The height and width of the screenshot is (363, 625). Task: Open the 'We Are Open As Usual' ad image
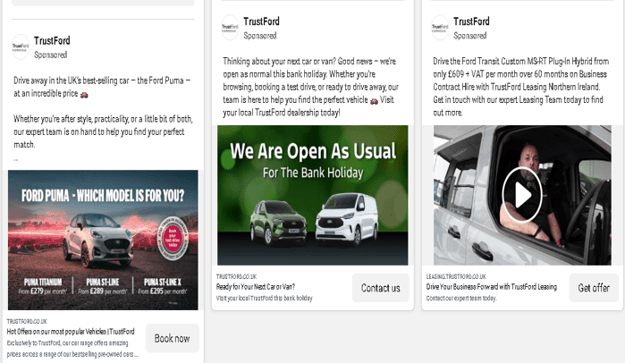(x=312, y=195)
